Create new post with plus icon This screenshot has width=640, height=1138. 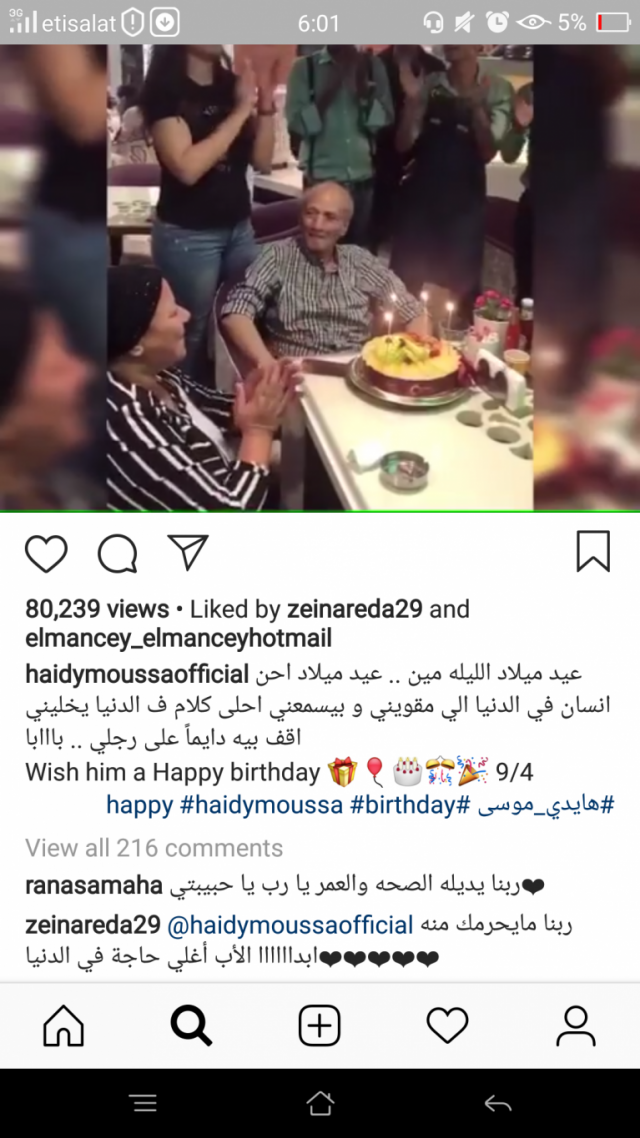tap(320, 1026)
